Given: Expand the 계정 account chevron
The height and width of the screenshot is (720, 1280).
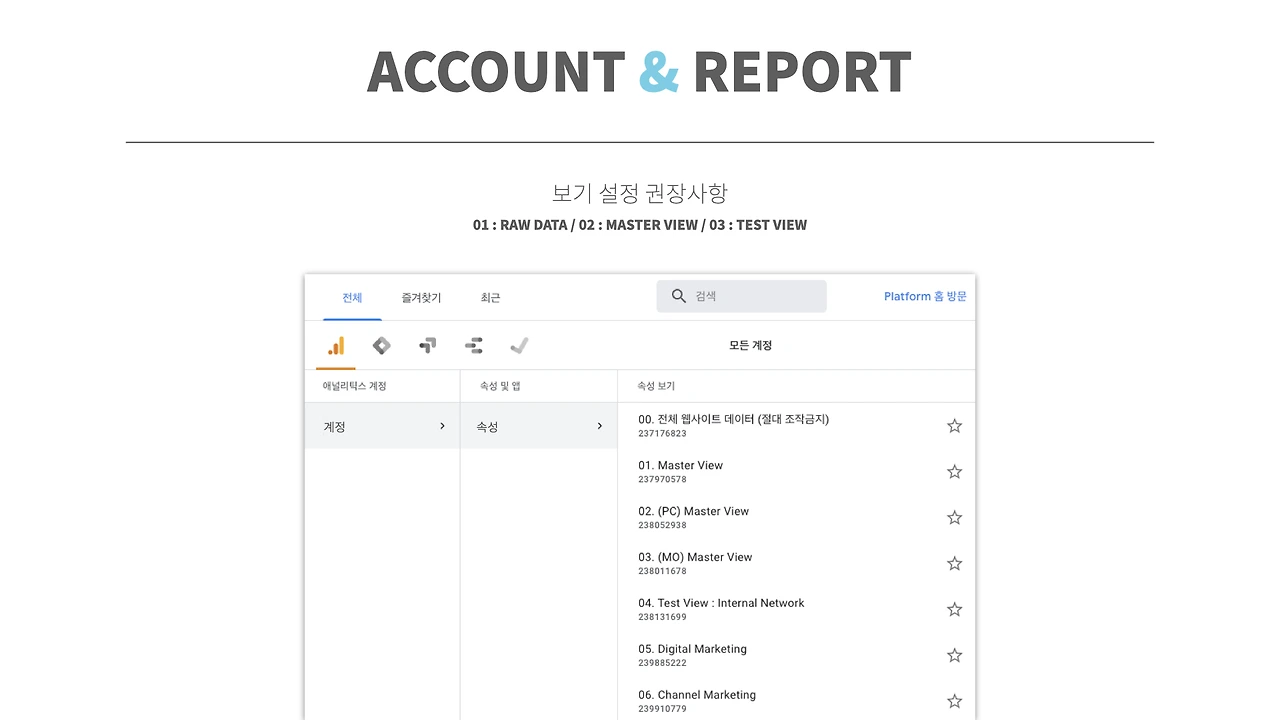Looking at the screenshot, I should point(442,425).
